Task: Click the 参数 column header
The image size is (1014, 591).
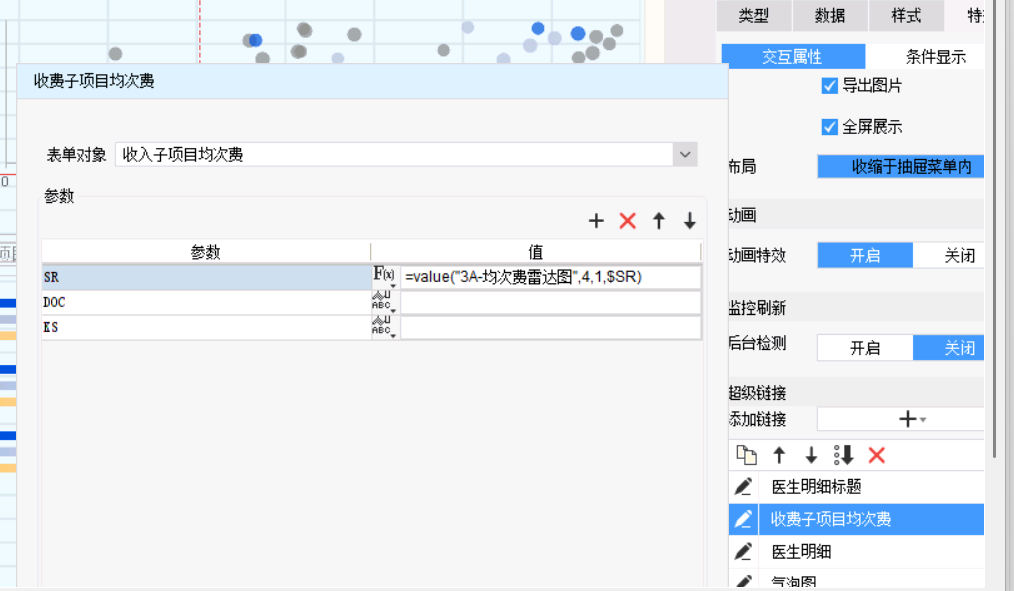Action: coord(206,252)
